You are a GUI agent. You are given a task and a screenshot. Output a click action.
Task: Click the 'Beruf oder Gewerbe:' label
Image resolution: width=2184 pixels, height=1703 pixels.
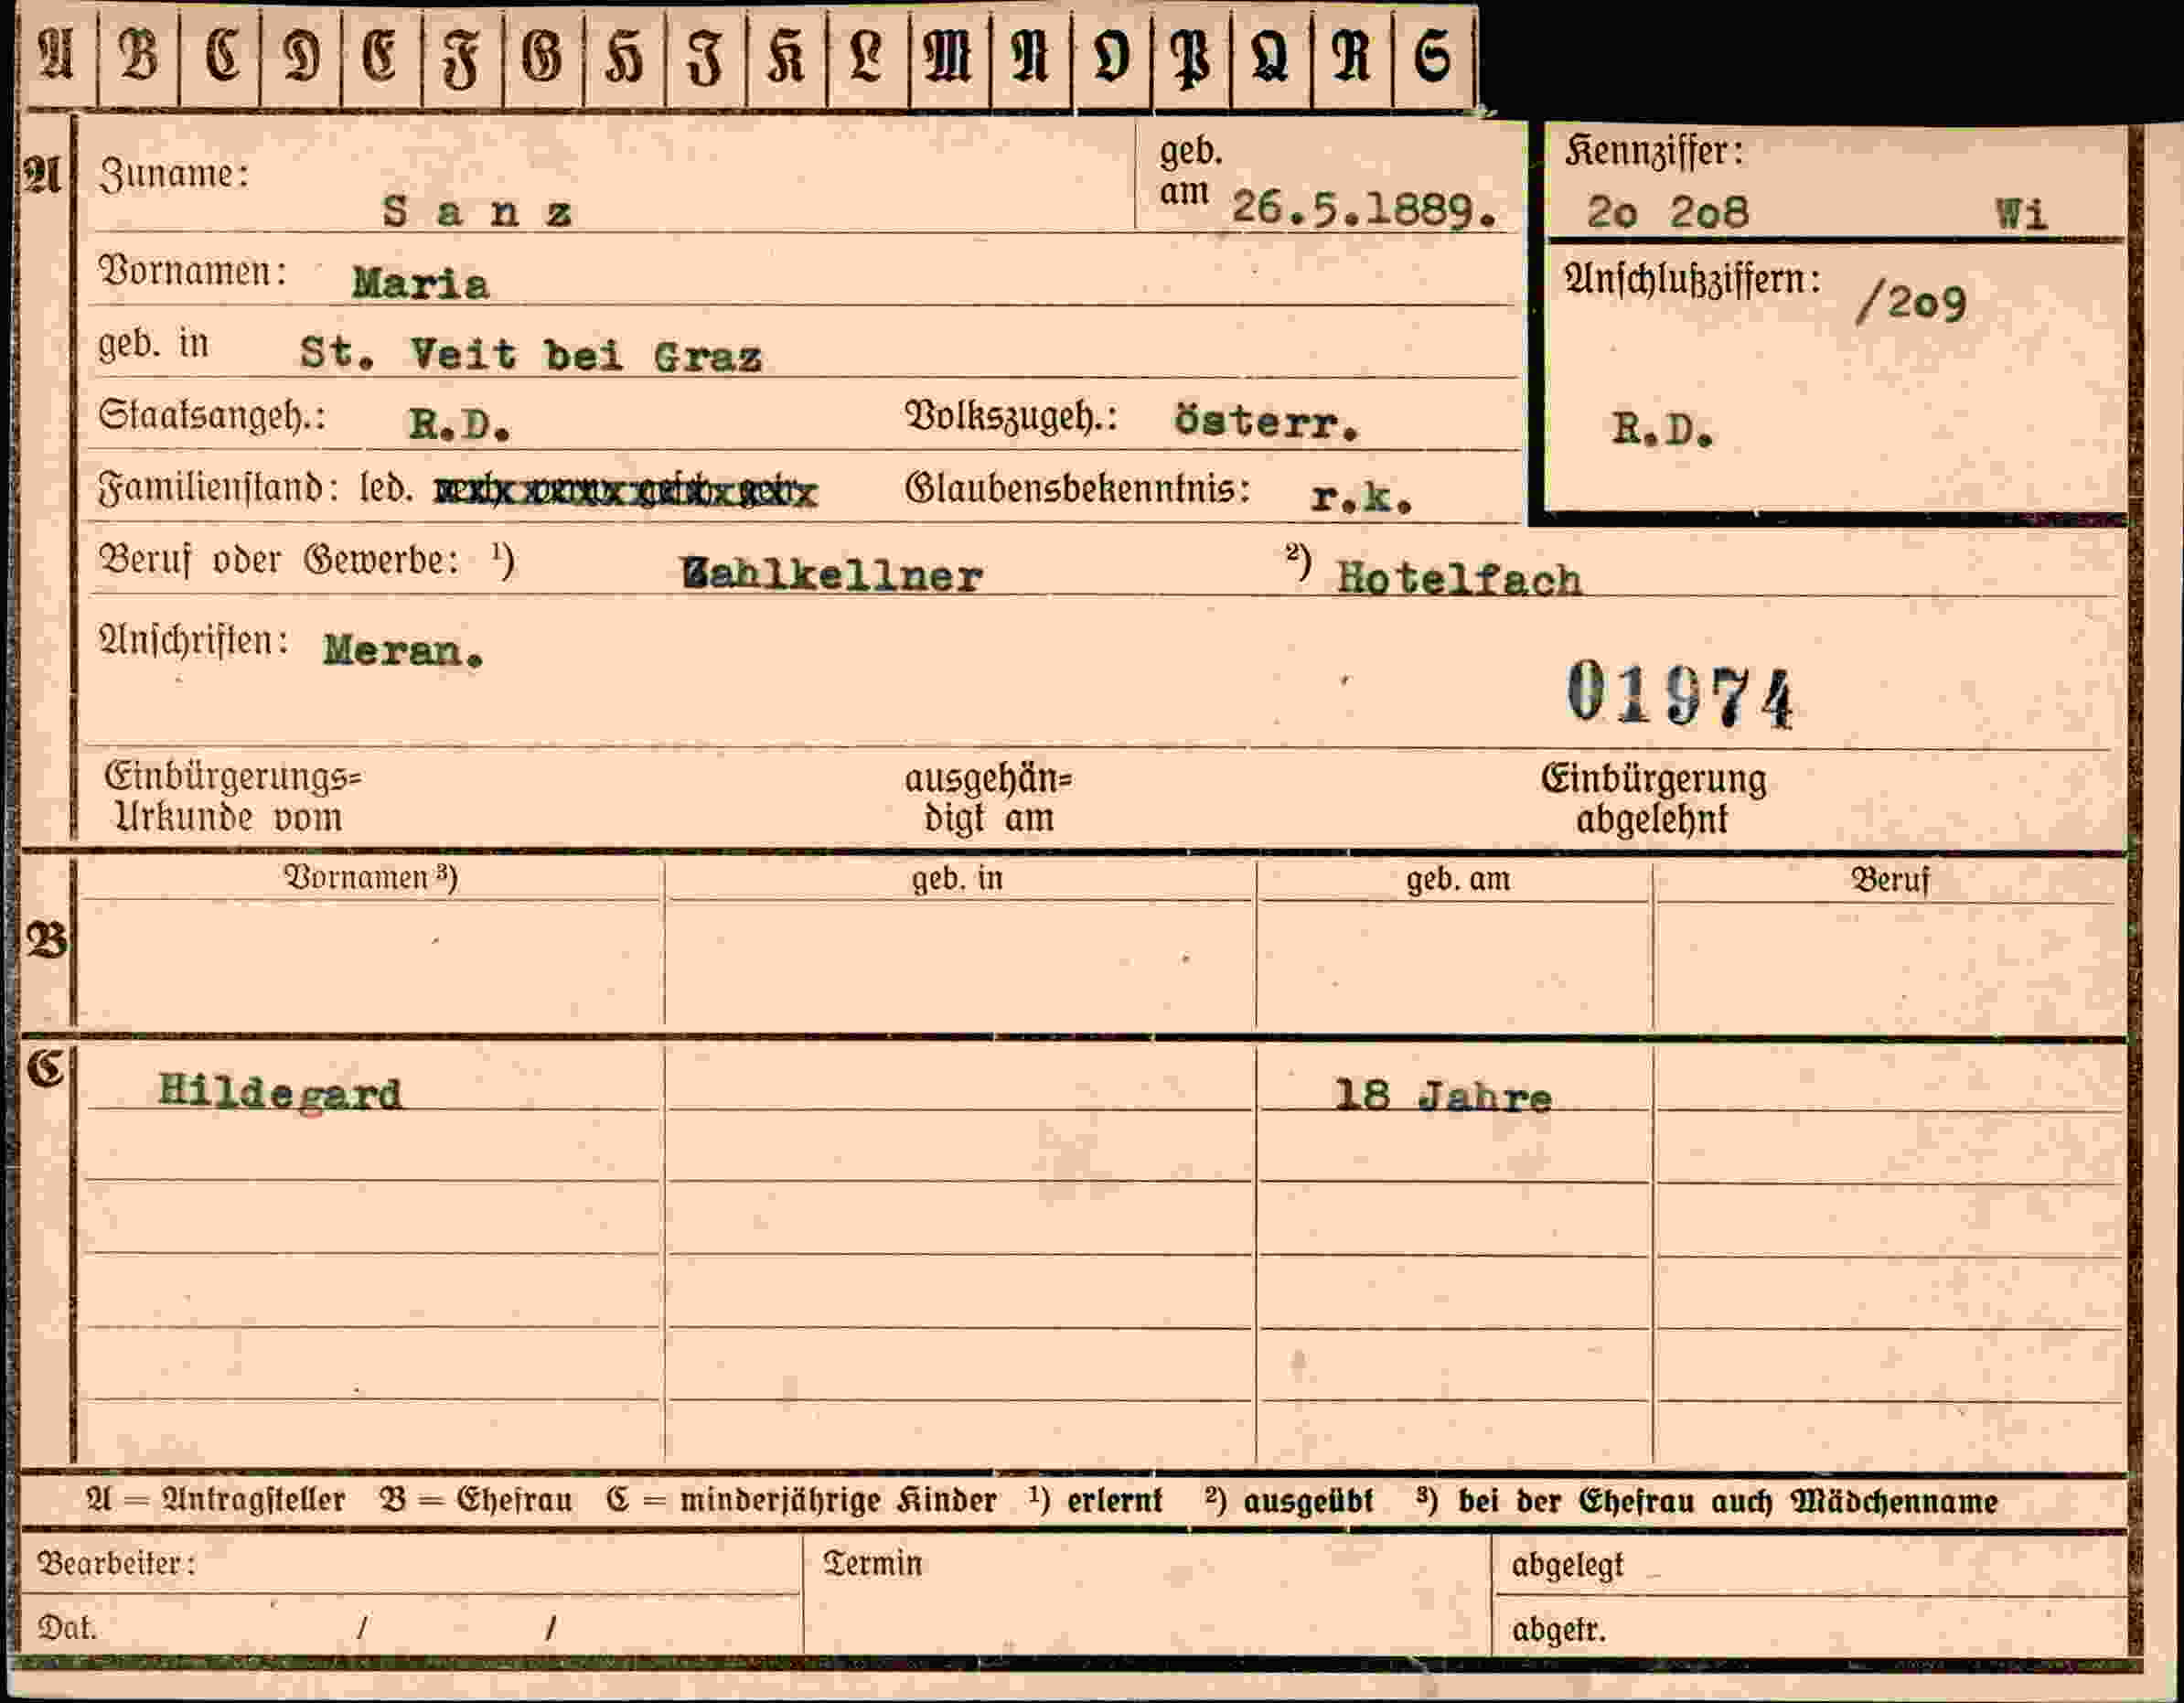tap(279, 560)
